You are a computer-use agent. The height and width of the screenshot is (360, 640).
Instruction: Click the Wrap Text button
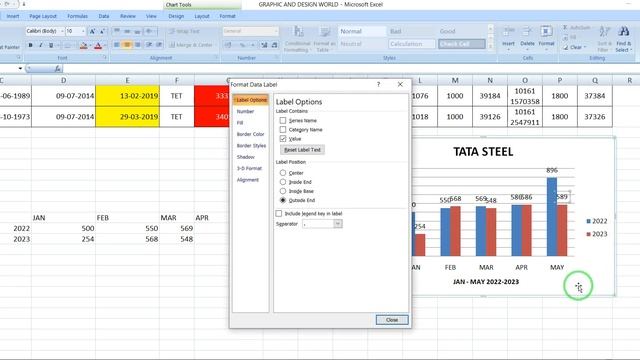pyautogui.click(x=184, y=31)
